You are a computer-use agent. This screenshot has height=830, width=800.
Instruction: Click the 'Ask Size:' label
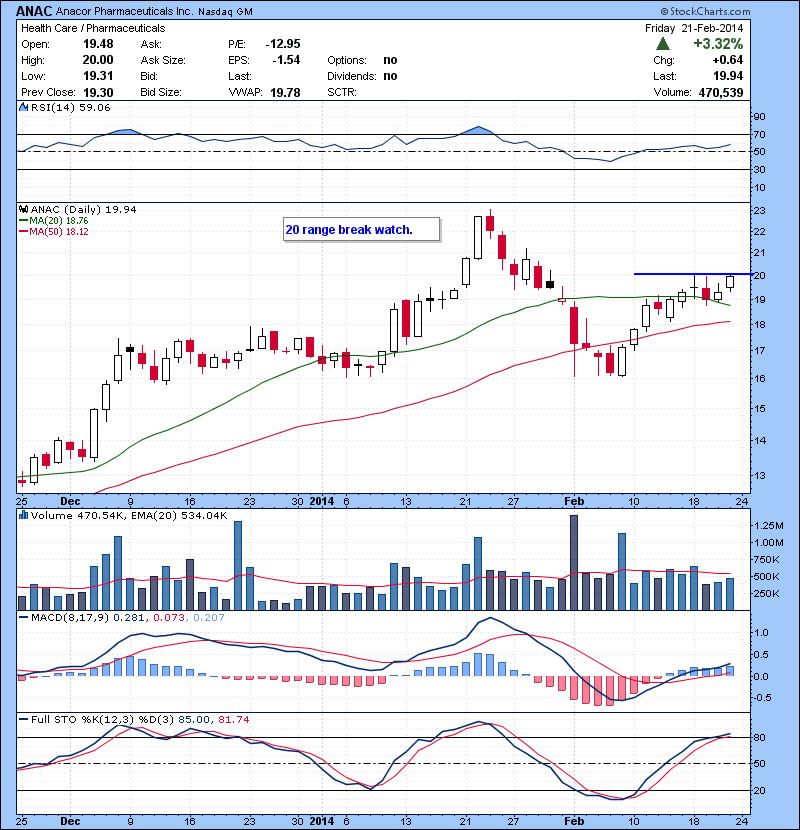(163, 60)
